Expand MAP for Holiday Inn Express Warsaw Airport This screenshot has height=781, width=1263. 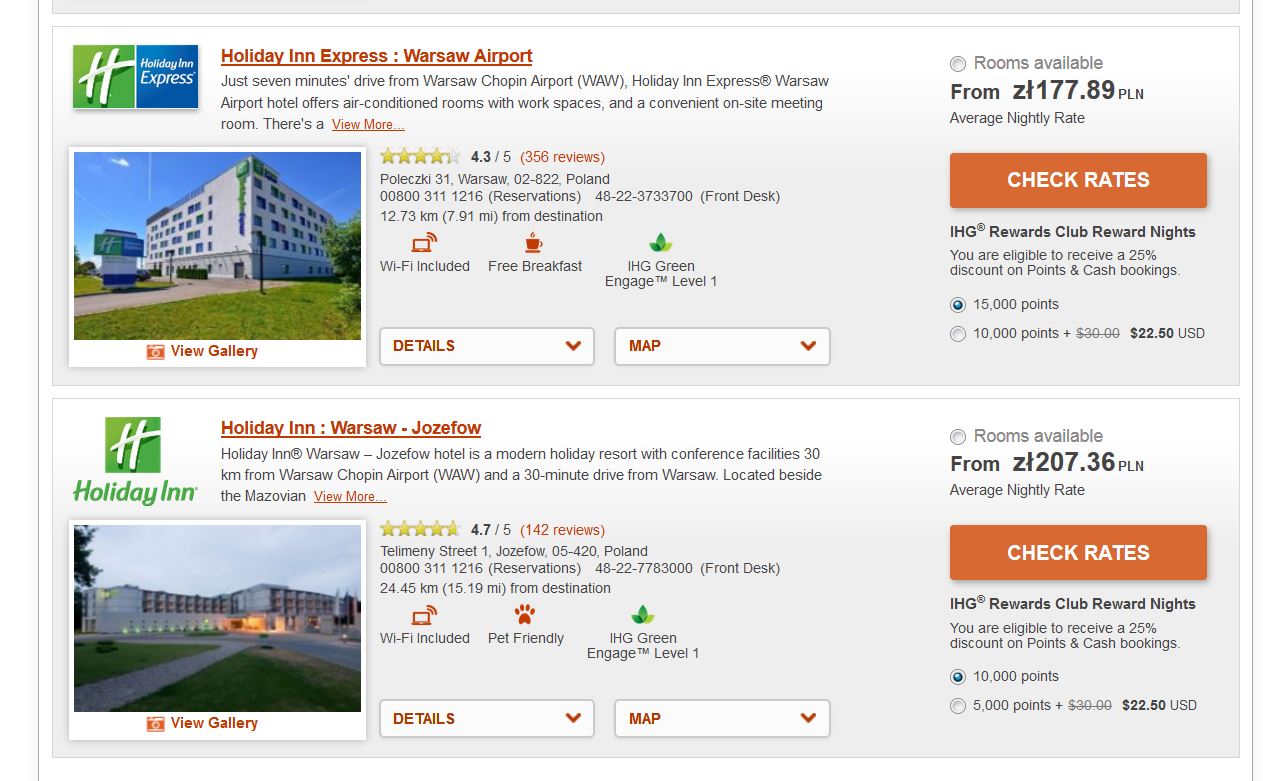722,346
